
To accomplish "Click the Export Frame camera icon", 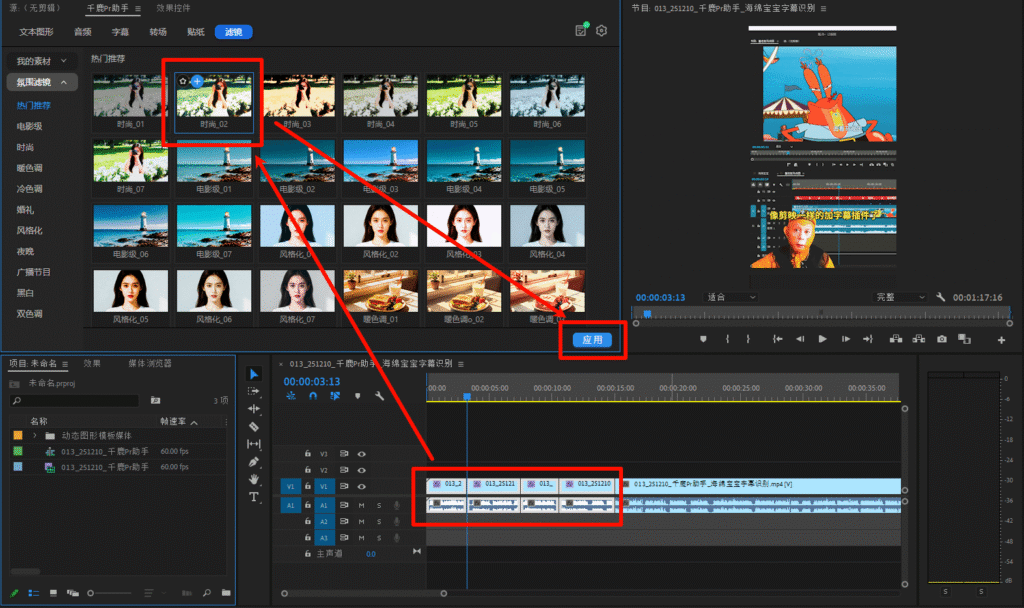I will pos(942,339).
